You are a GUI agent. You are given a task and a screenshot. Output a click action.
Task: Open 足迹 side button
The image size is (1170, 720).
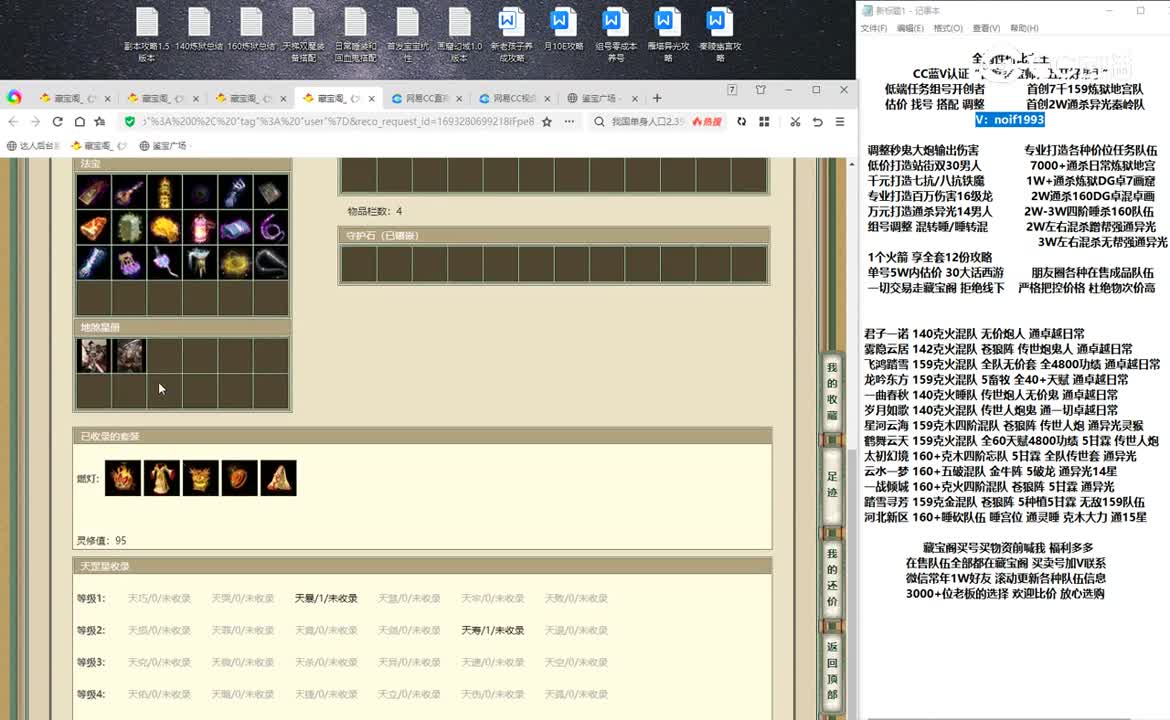[832, 484]
